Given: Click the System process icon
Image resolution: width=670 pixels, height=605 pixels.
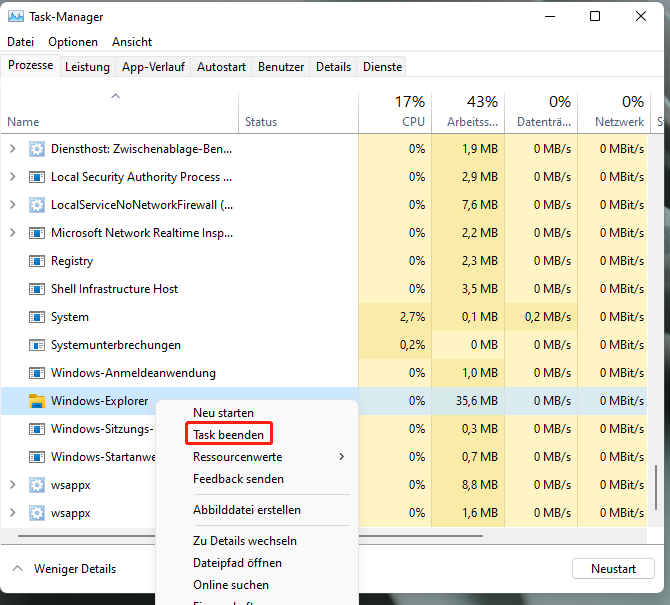Looking at the screenshot, I should pyautogui.click(x=37, y=317).
